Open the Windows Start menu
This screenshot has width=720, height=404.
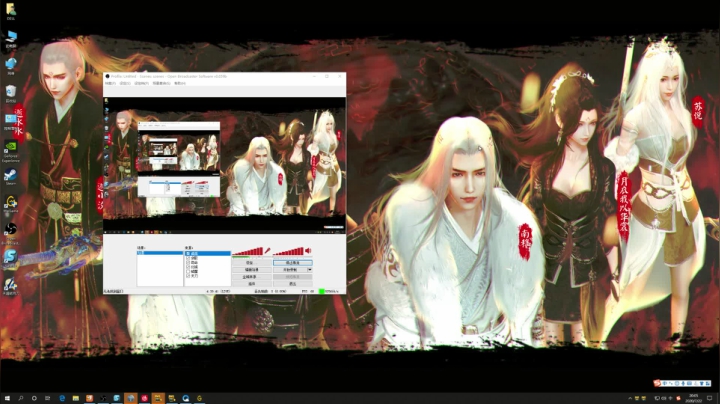[7, 398]
